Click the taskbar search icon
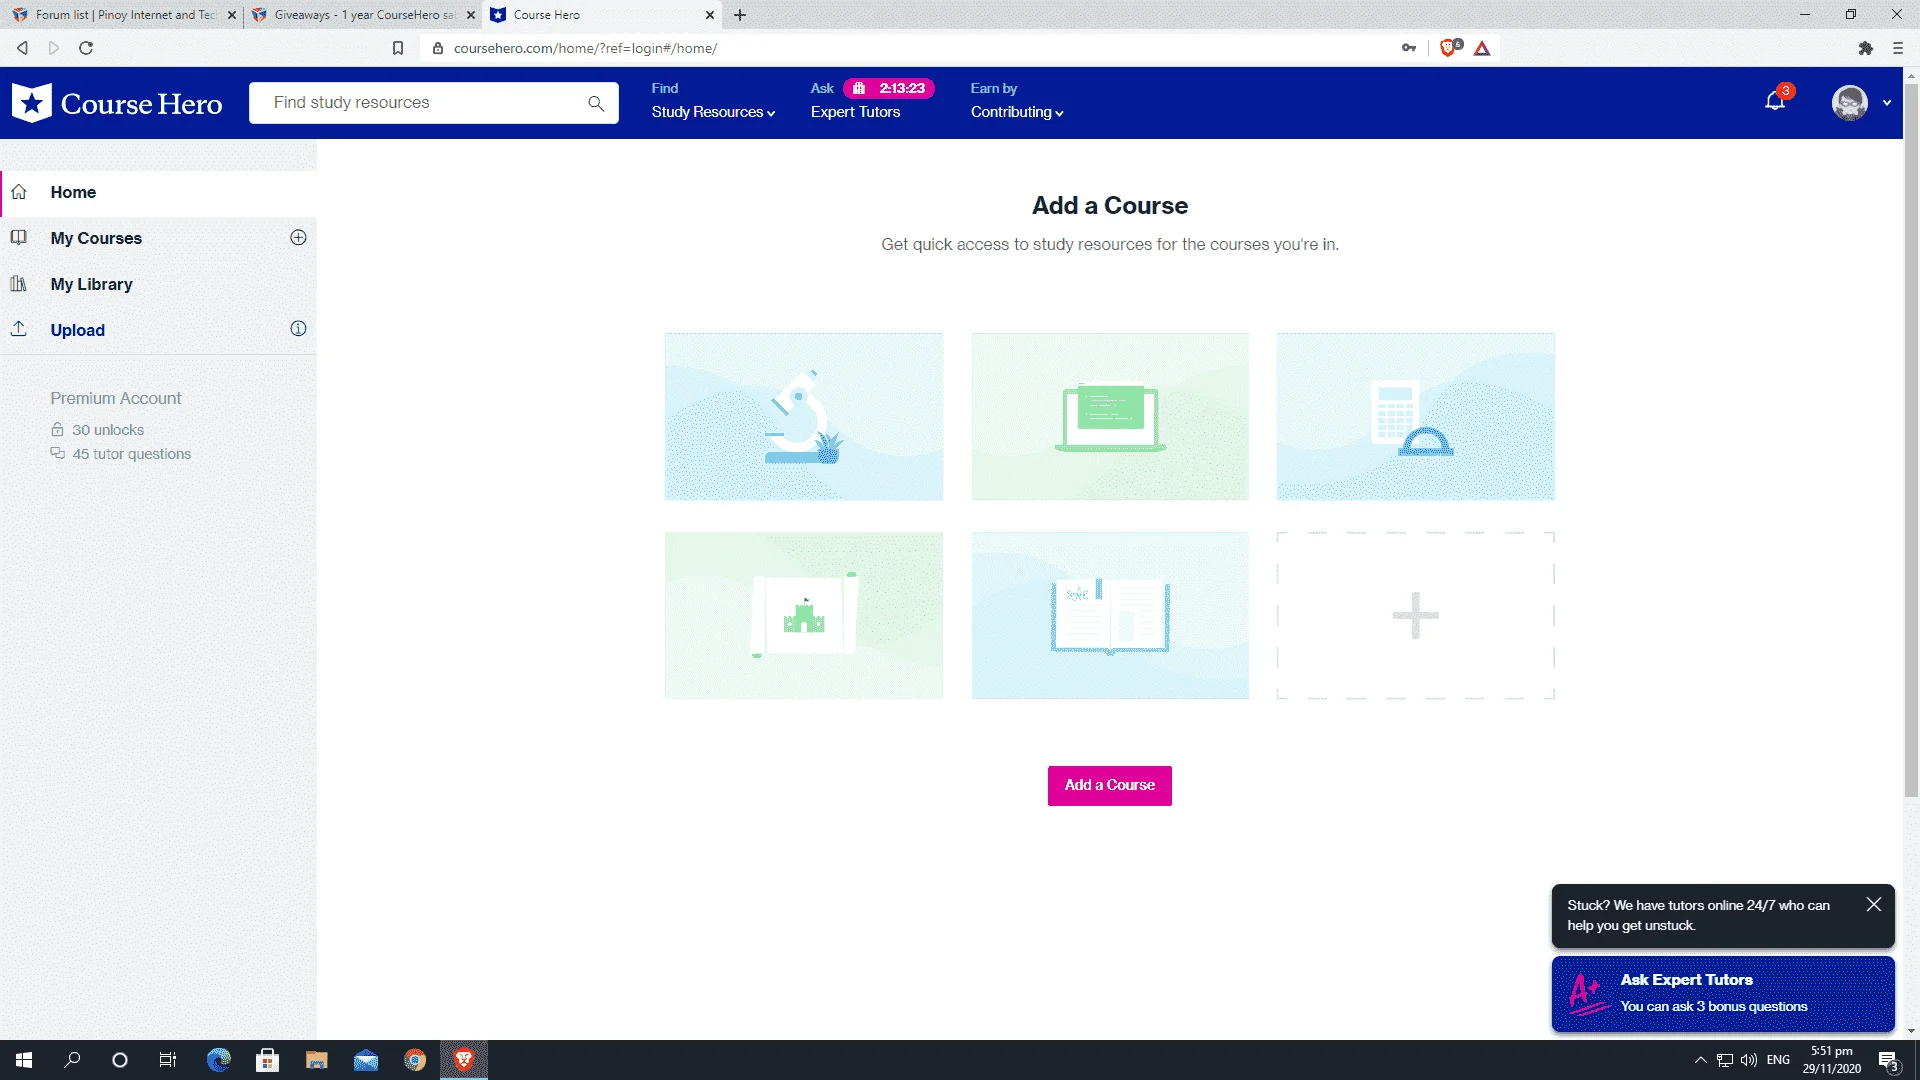Screen dimensions: 1920x1080 [x=72, y=1060]
